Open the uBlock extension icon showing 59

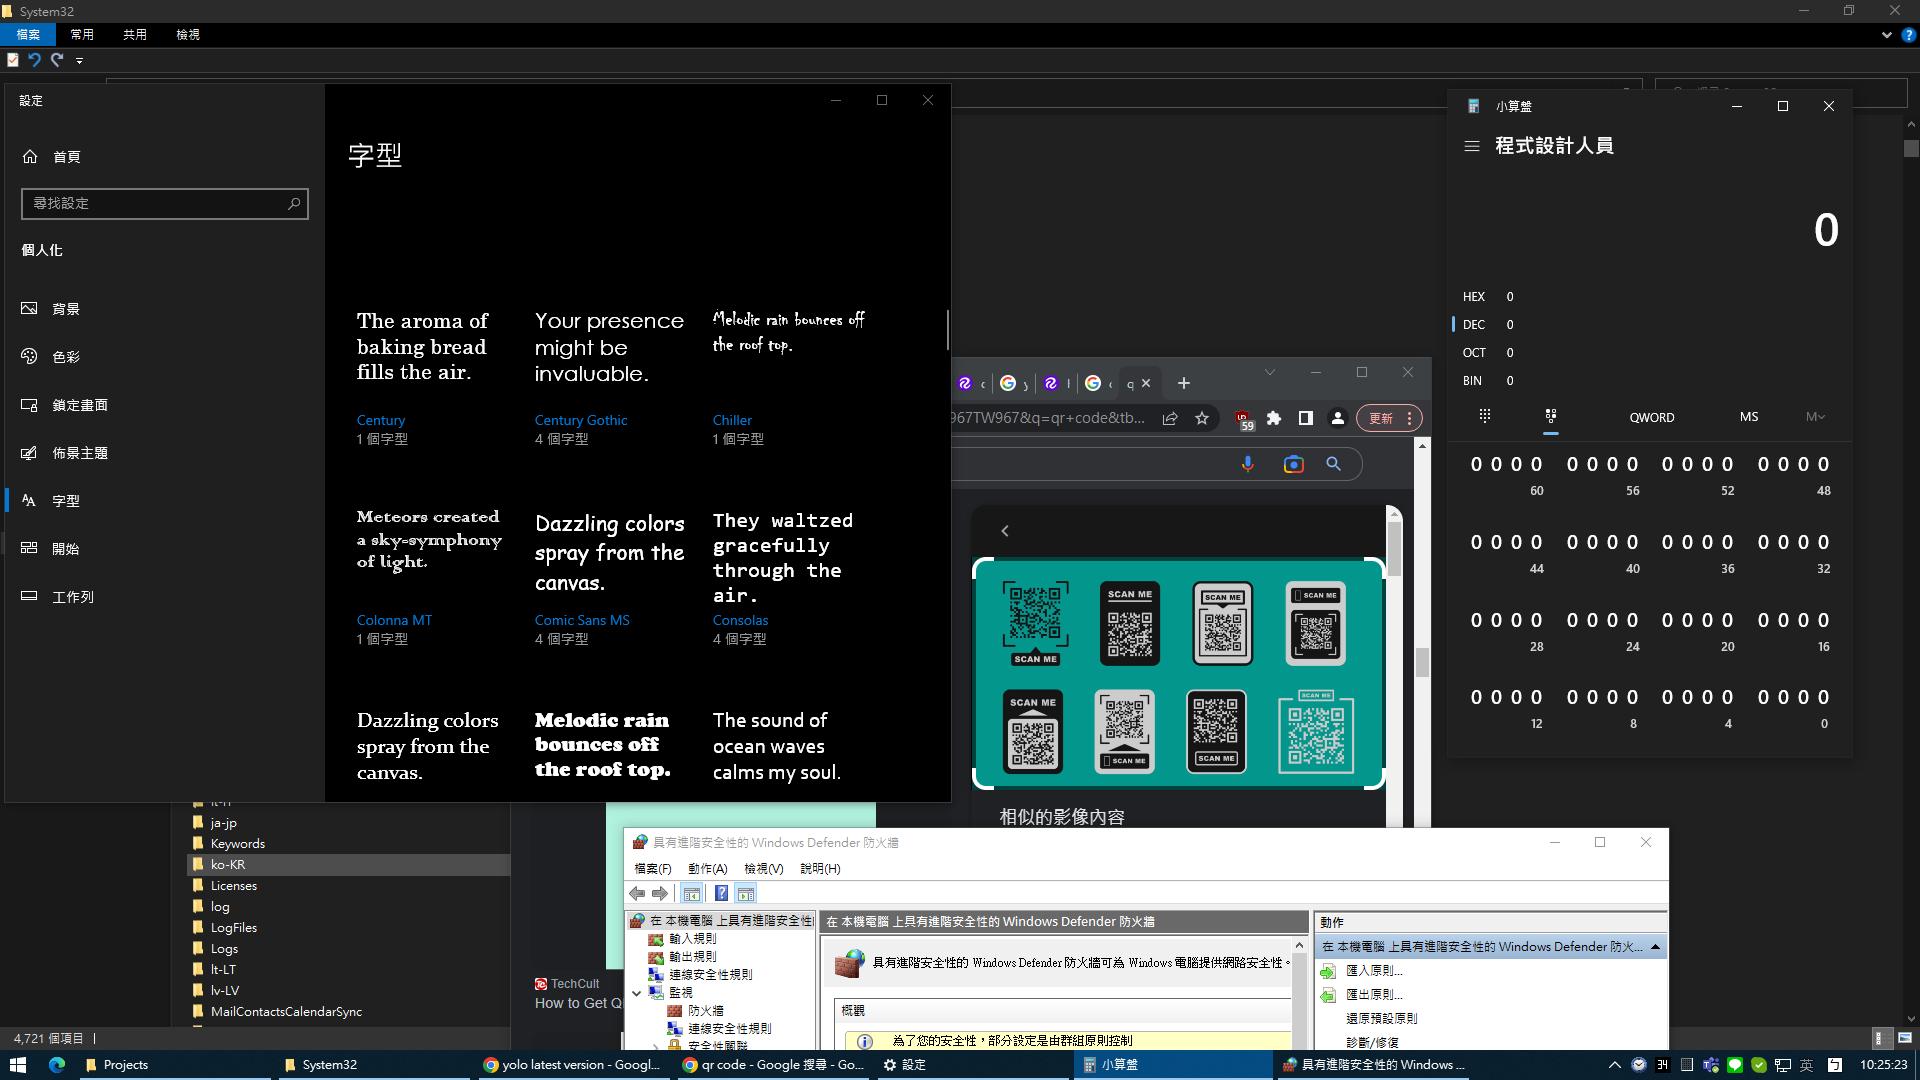1243,419
